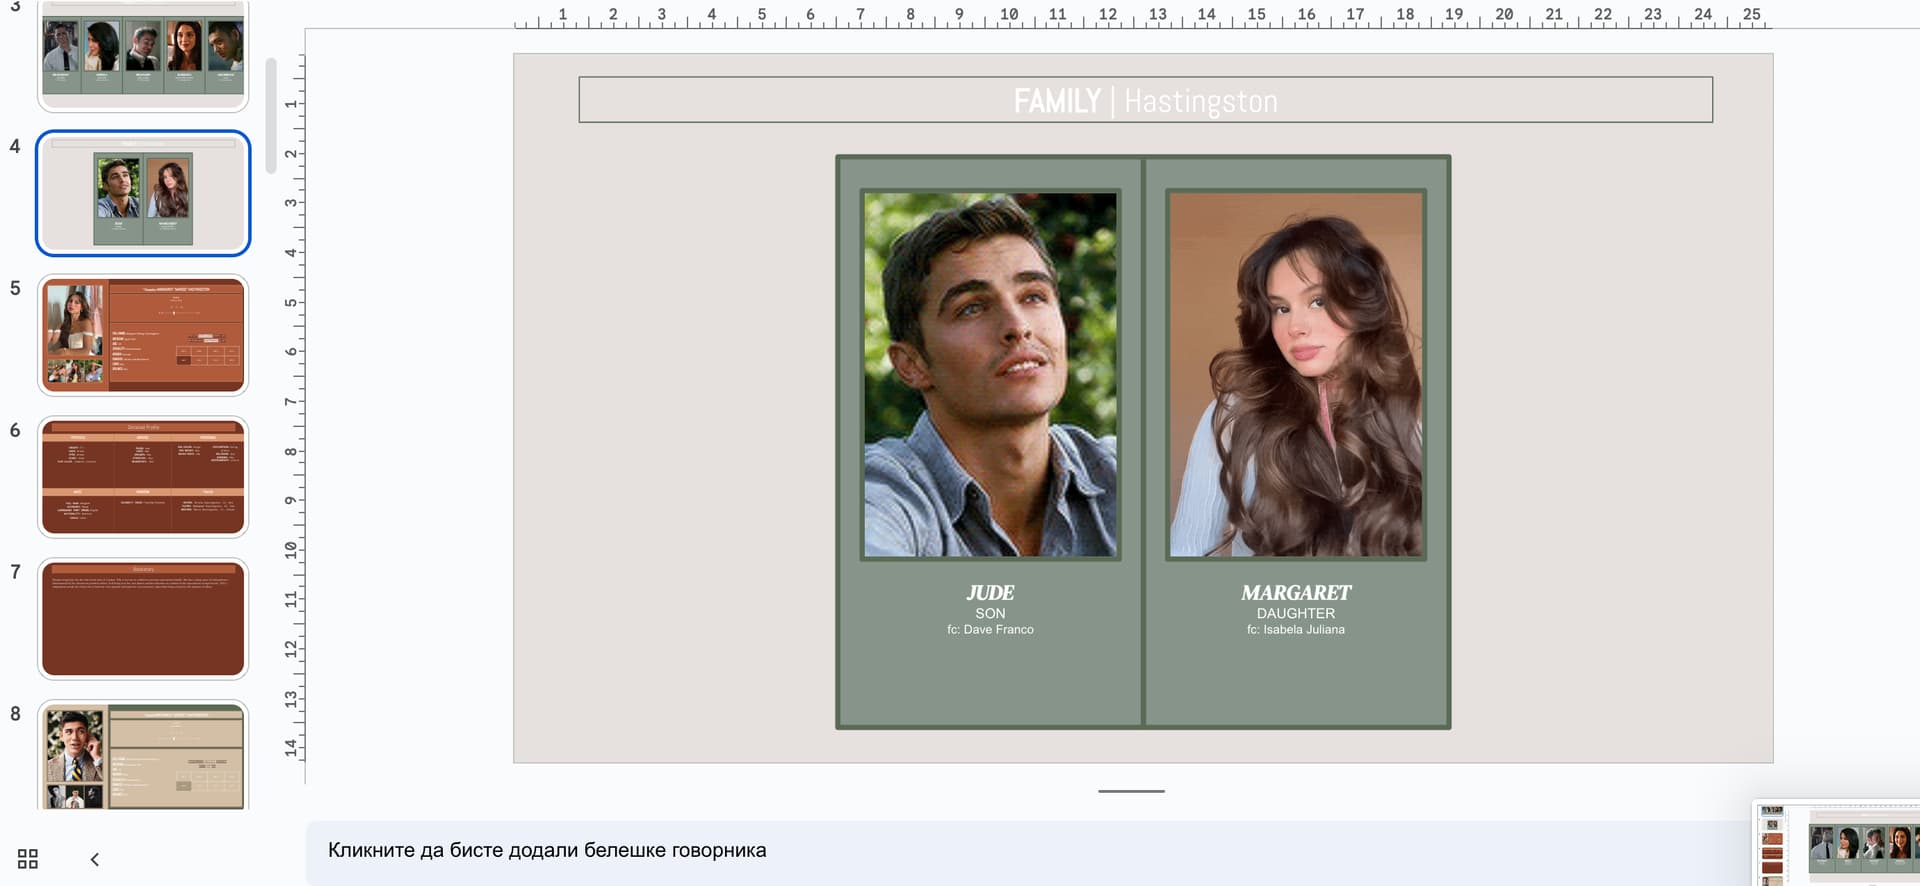Click the JUDE name text
1920x886 pixels.
click(990, 593)
